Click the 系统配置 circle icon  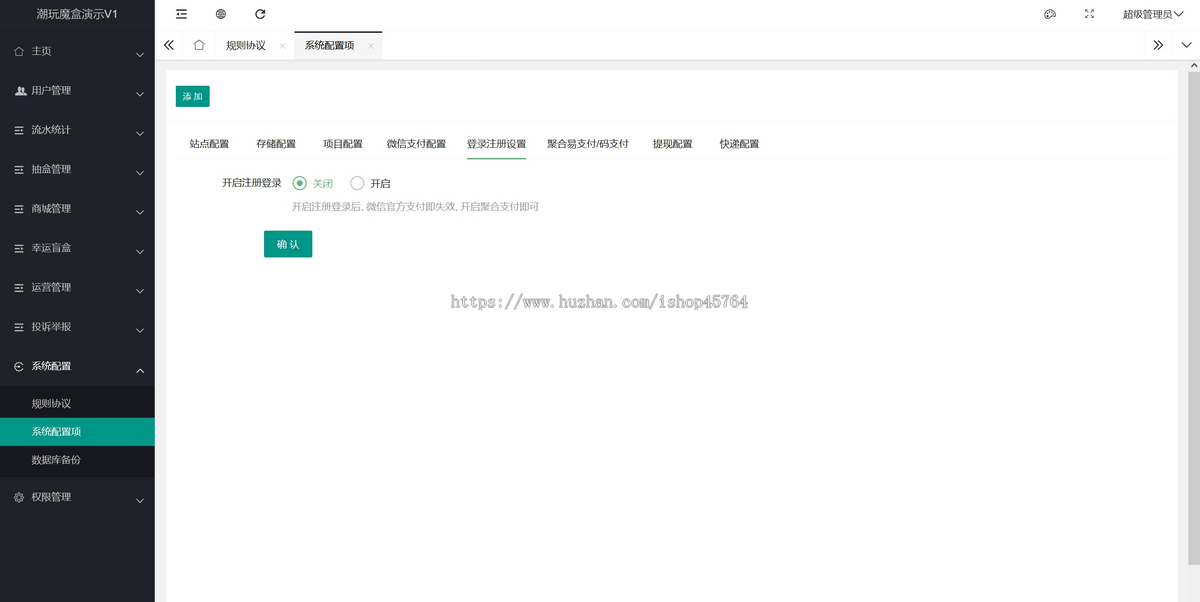(x=19, y=366)
